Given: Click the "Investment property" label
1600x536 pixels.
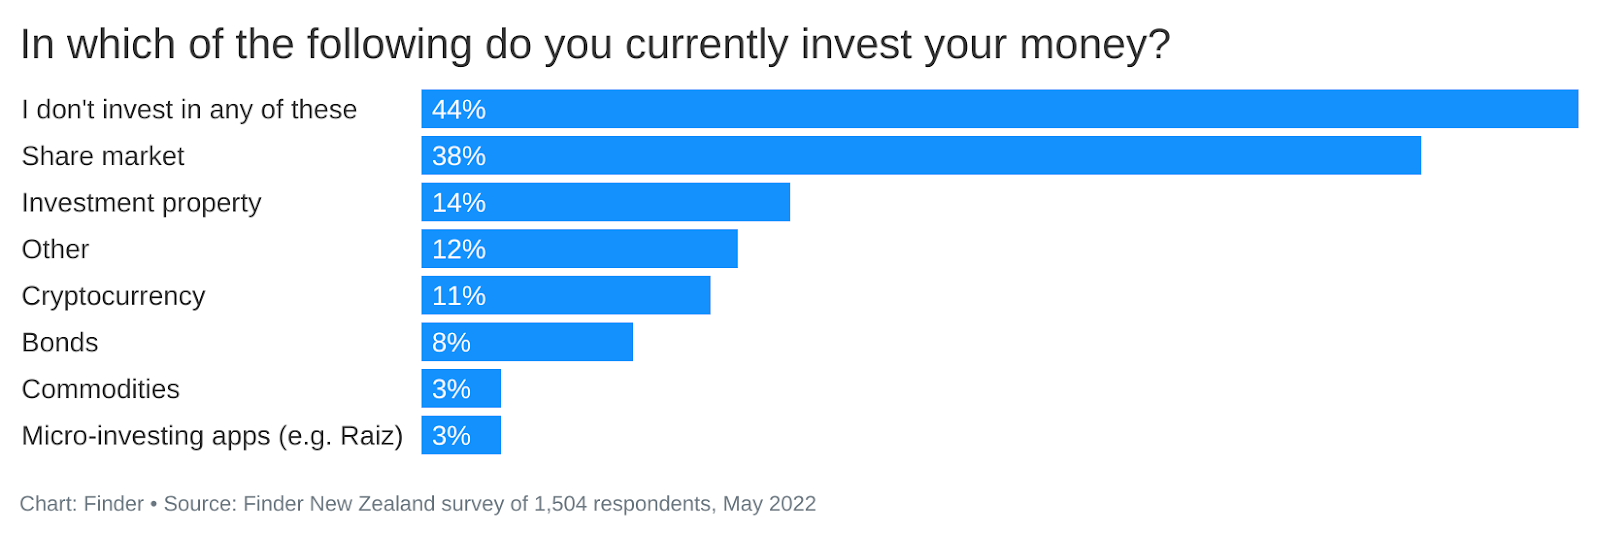Looking at the screenshot, I should 141,203.
